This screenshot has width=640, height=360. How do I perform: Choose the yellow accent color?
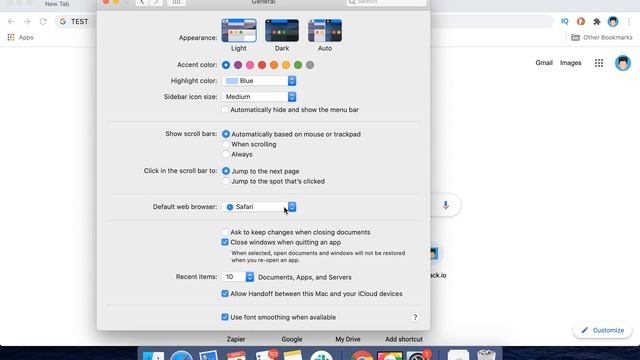tap(286, 65)
